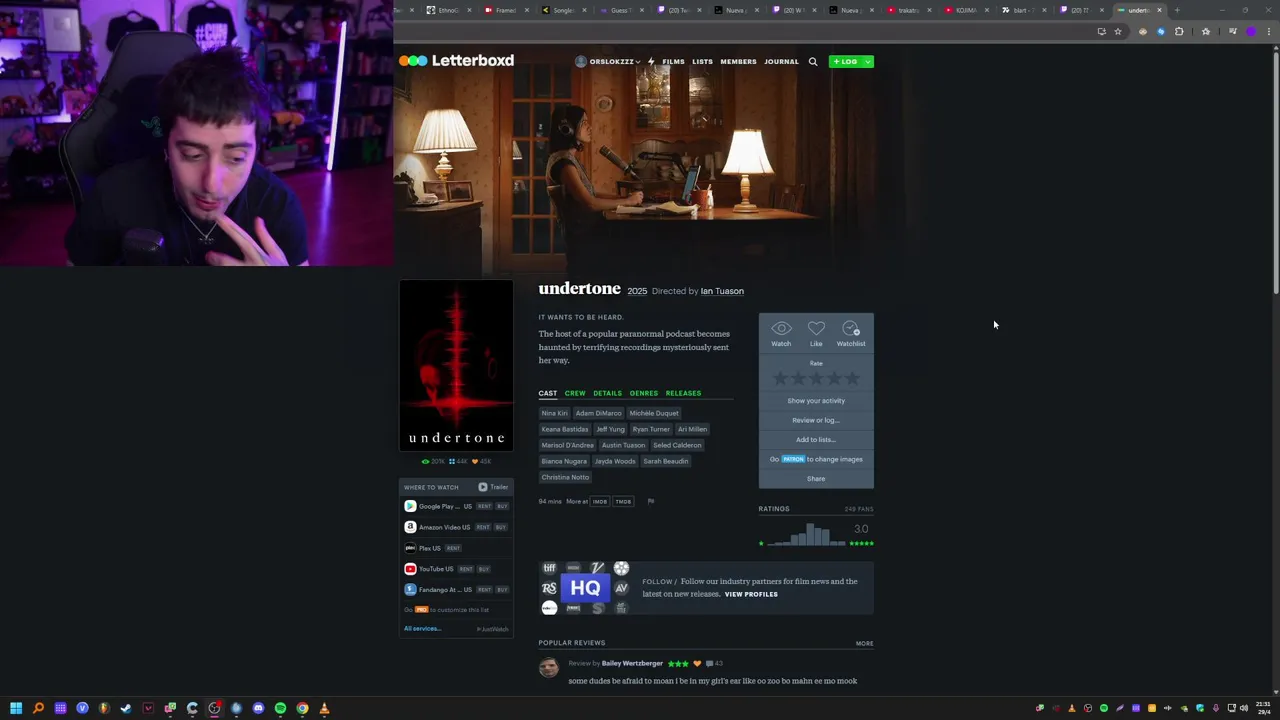Open the JOURNAL menu item
Viewport: 1280px width, 720px height.
(781, 62)
